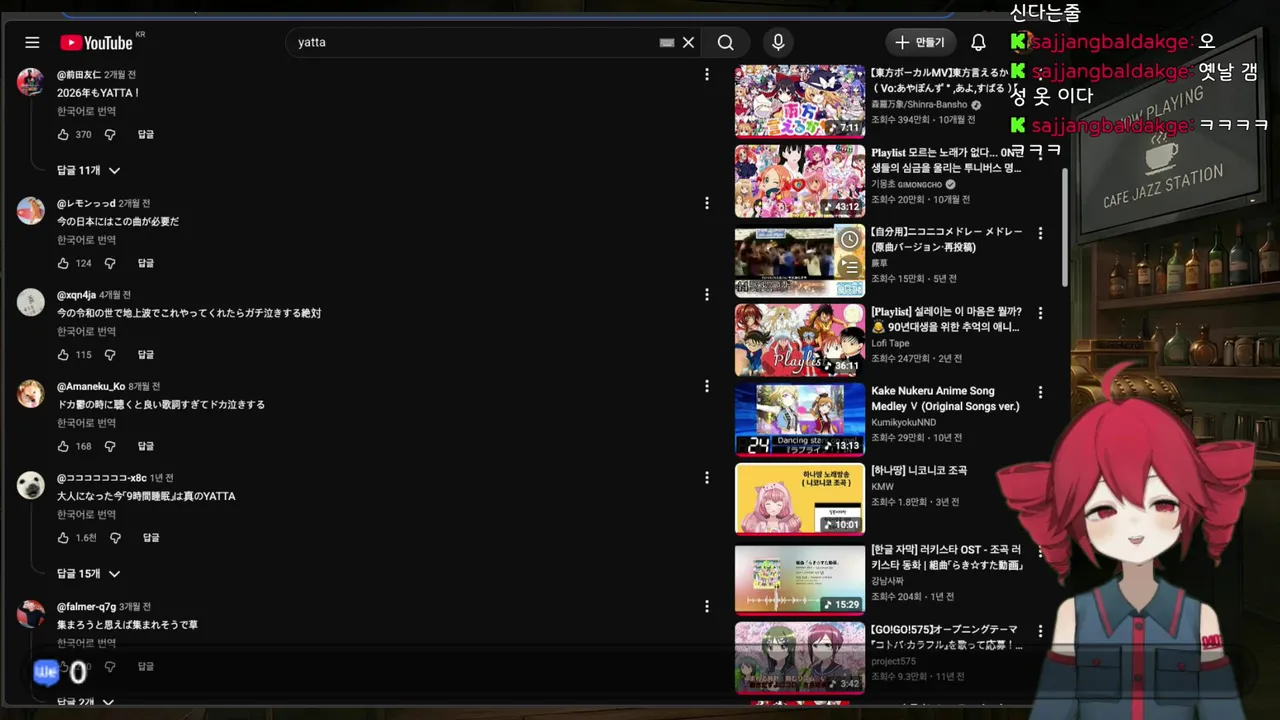
Task: Run search with the magnifier button
Action: pyautogui.click(x=726, y=42)
